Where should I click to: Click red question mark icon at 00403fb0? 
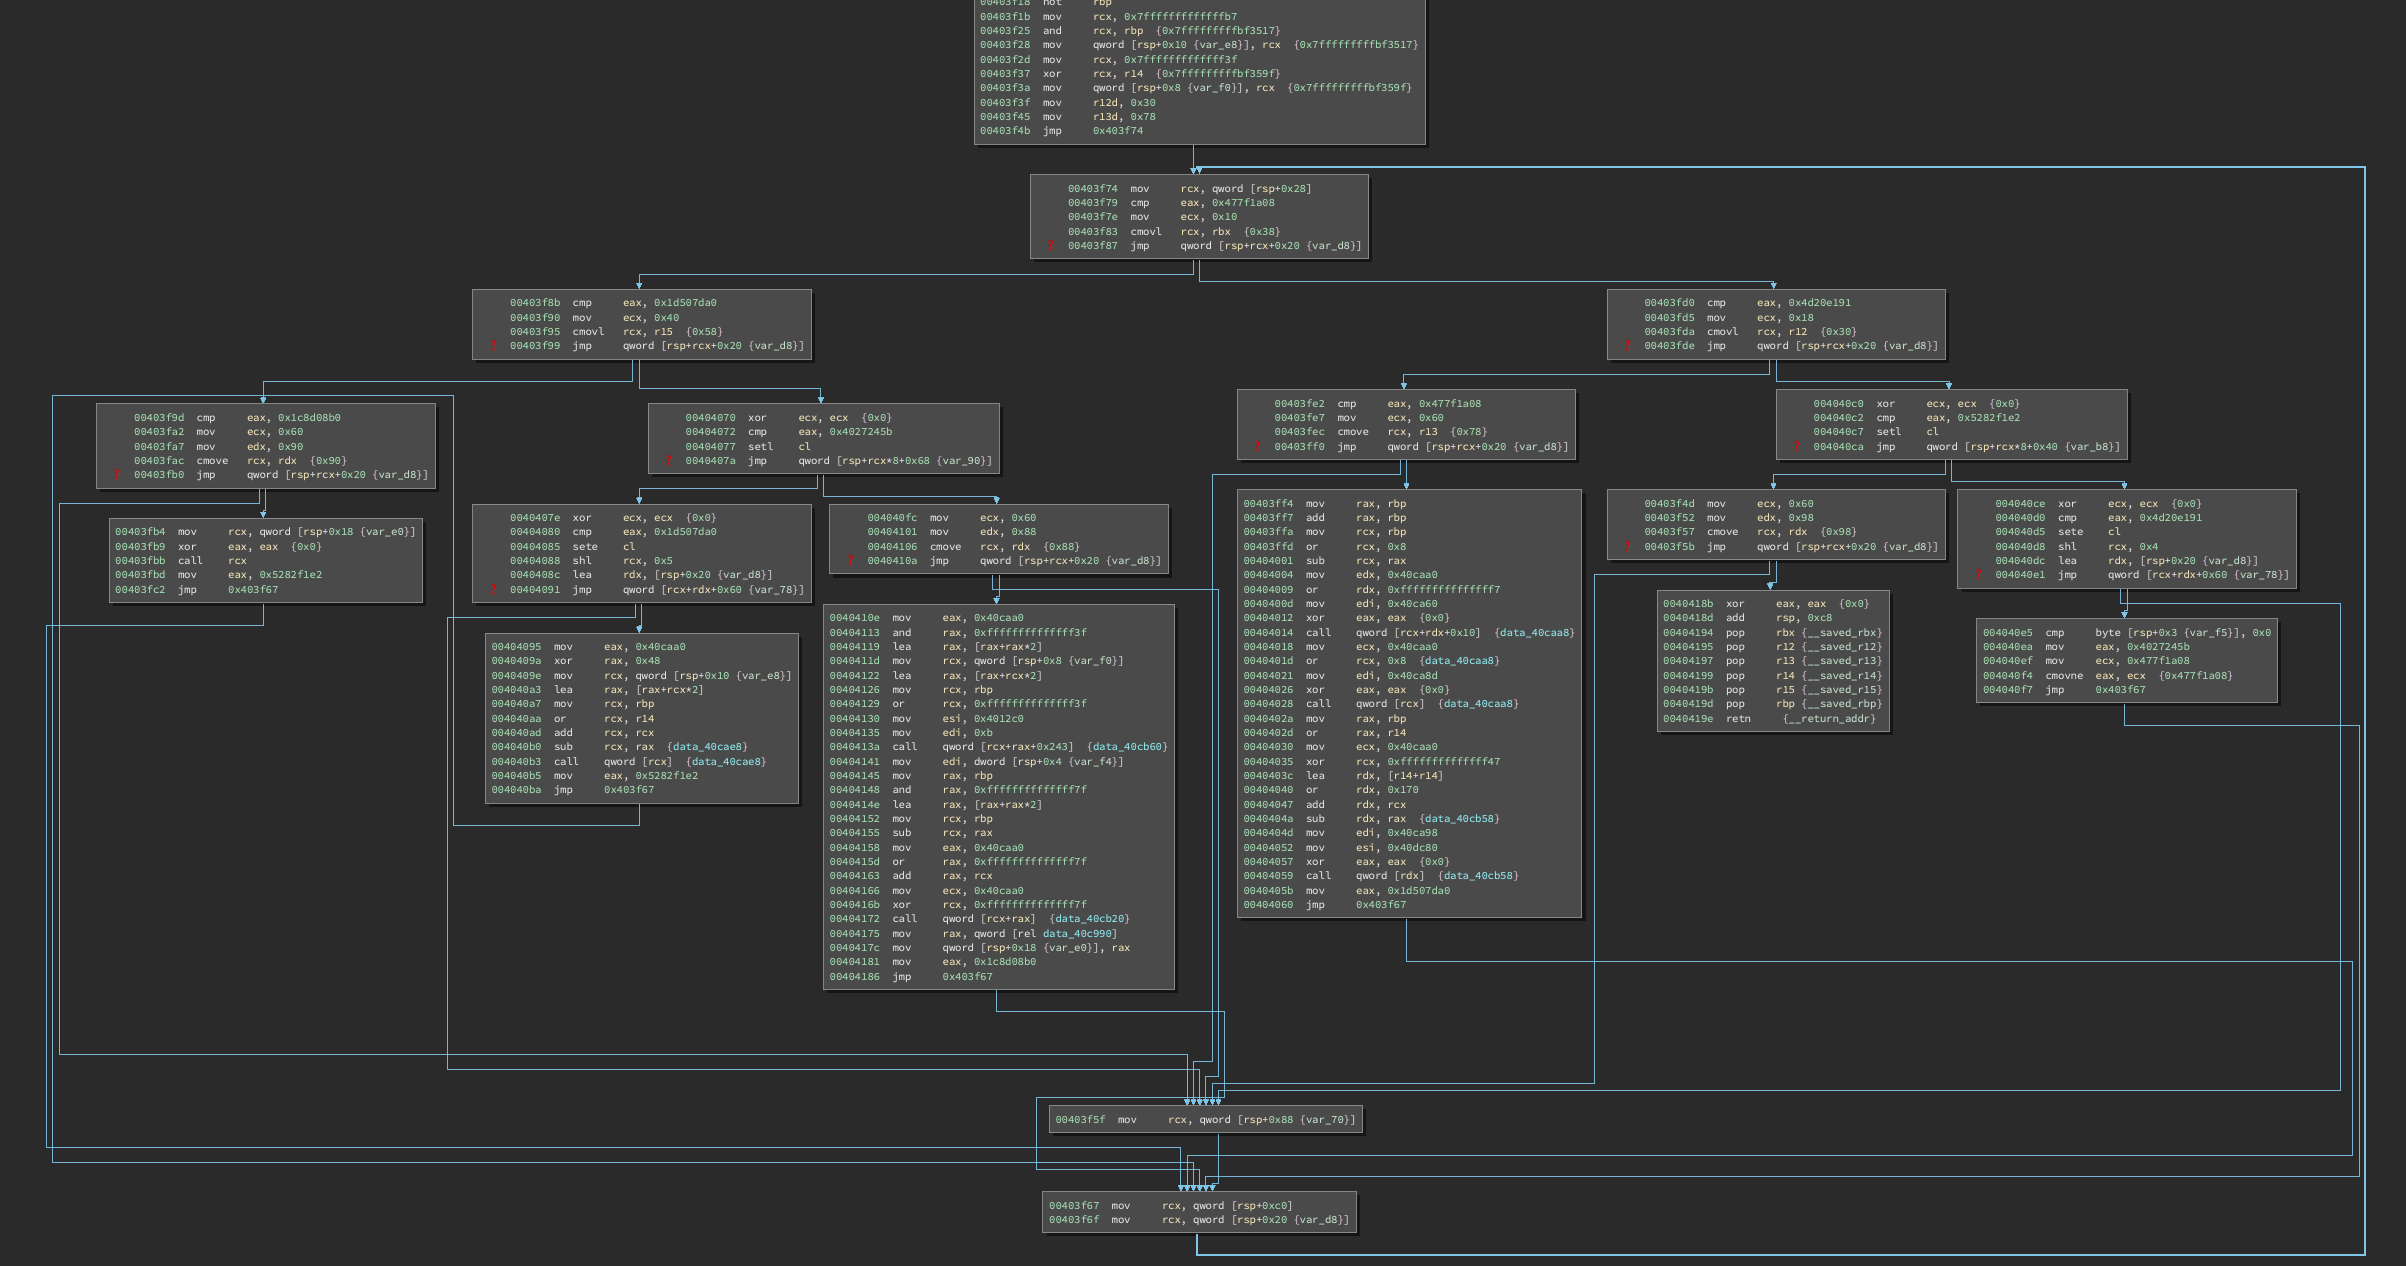click(x=117, y=475)
